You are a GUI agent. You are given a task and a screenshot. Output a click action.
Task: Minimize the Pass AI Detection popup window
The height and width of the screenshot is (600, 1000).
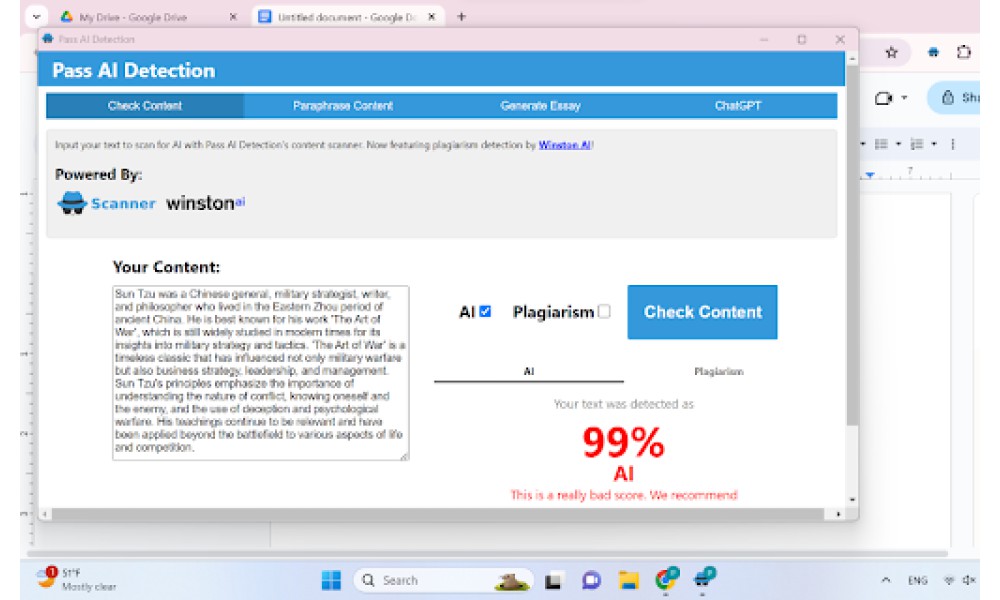[763, 40]
